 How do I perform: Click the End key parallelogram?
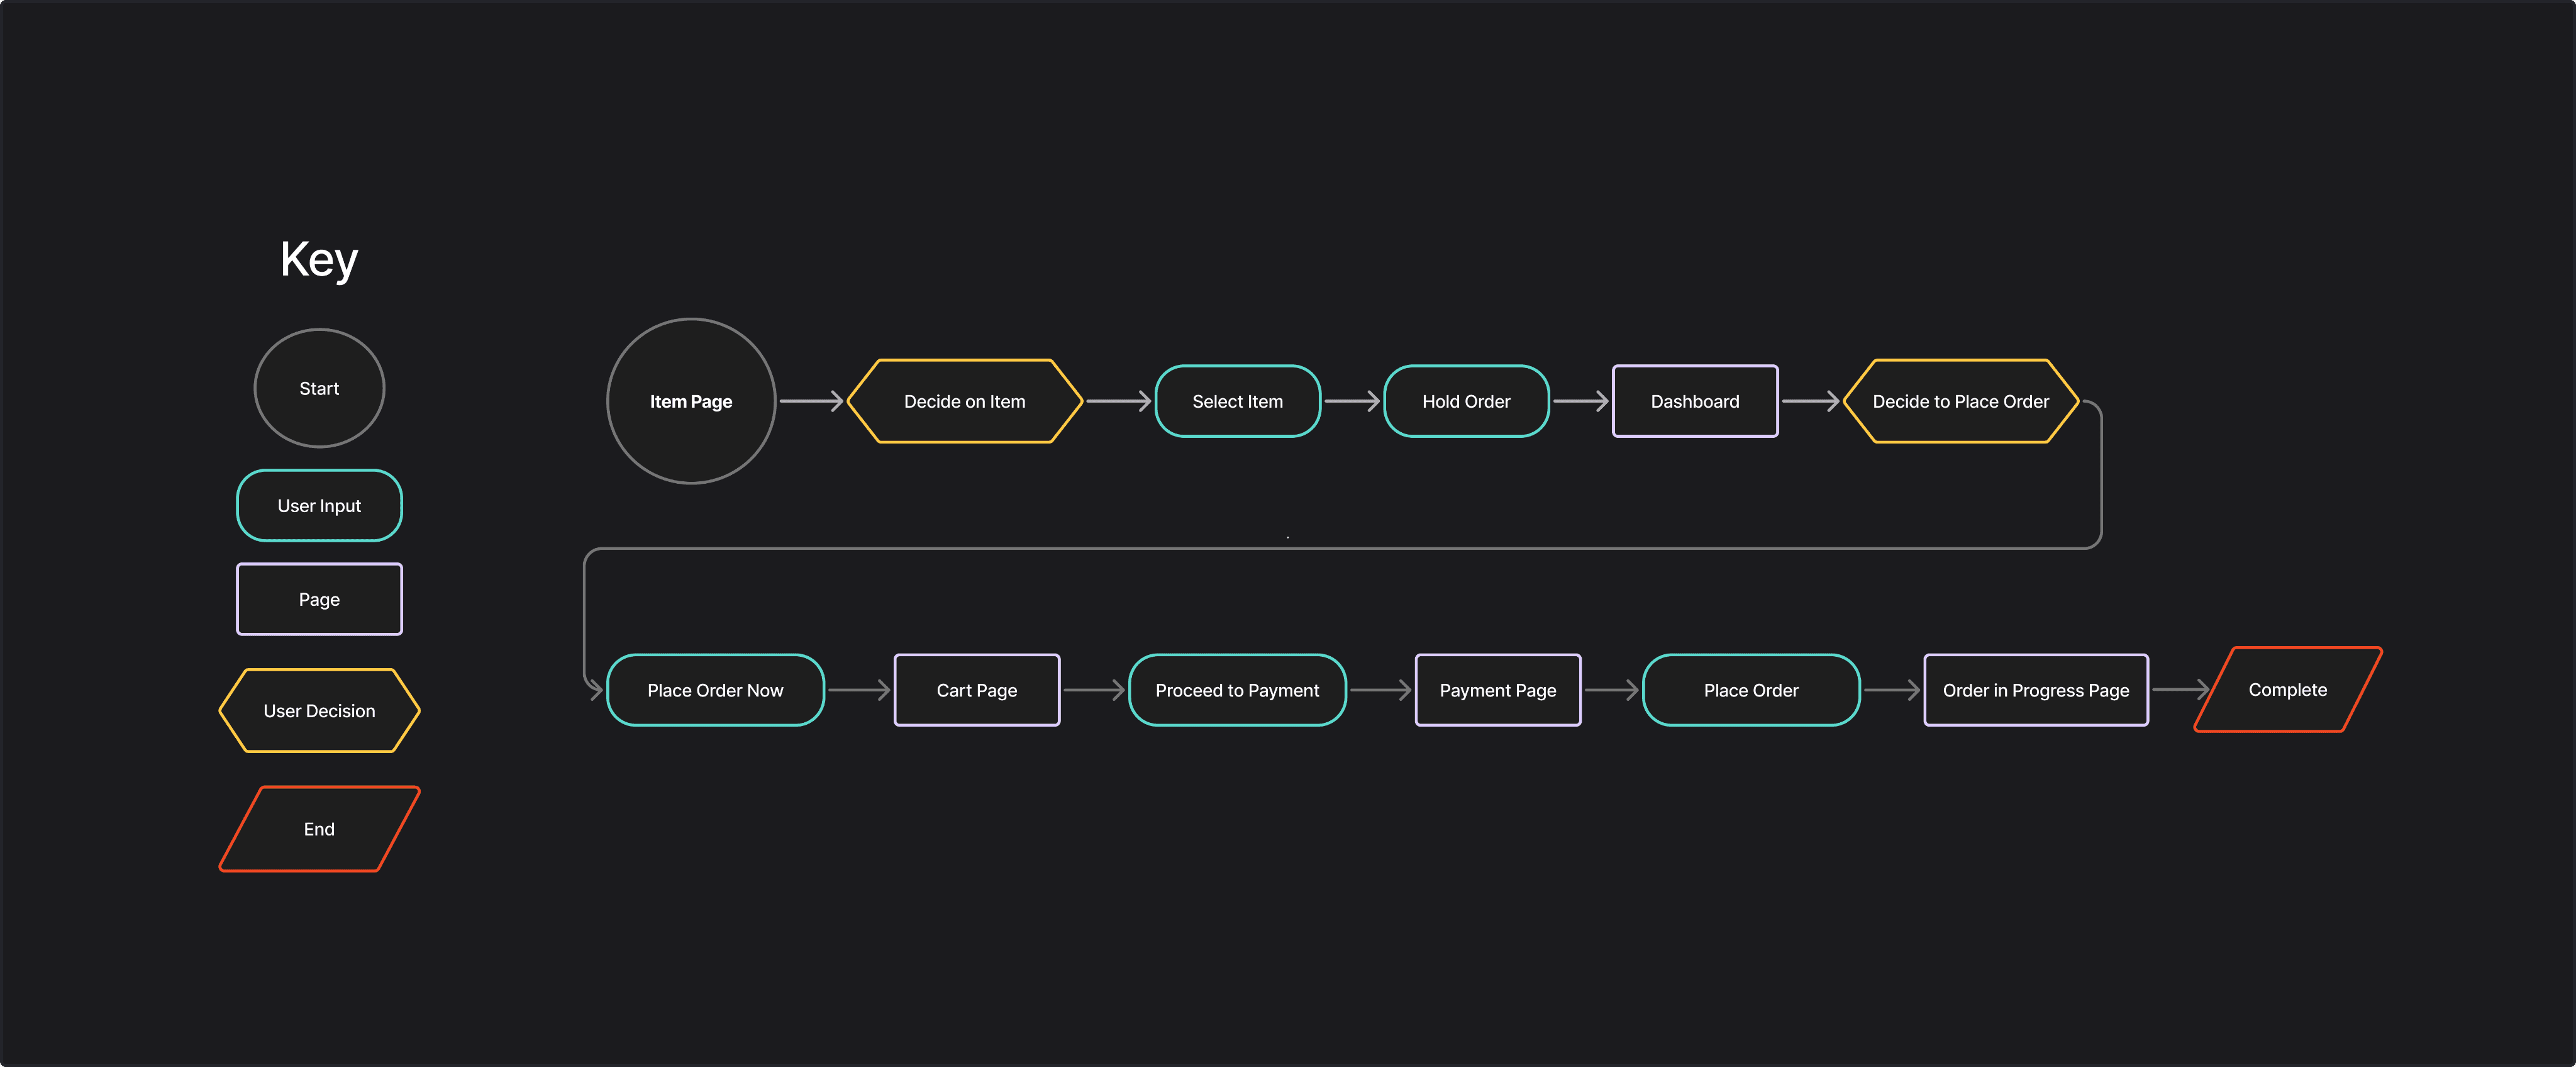[319, 829]
